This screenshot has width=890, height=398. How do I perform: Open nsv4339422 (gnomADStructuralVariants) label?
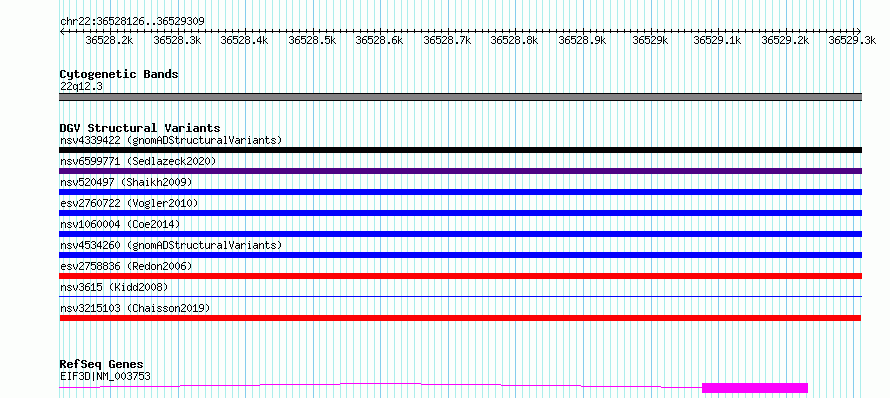[x=171, y=140]
